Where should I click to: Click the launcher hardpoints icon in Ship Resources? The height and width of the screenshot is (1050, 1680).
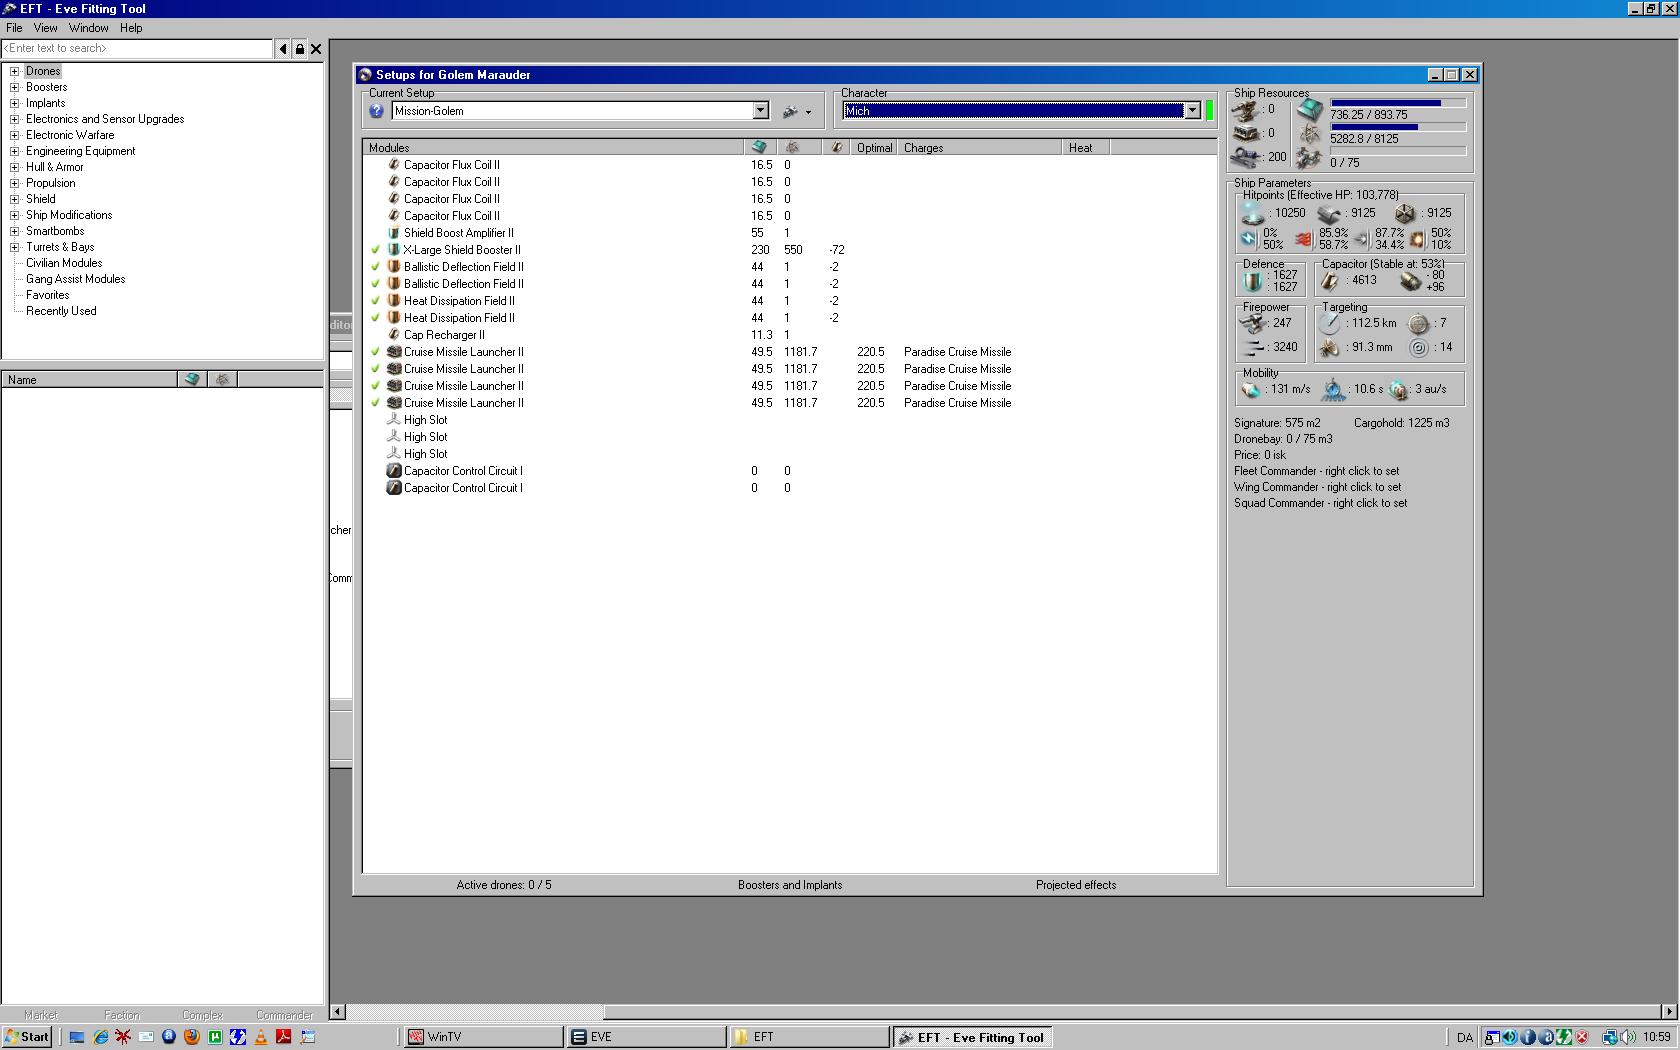pyautogui.click(x=1246, y=133)
